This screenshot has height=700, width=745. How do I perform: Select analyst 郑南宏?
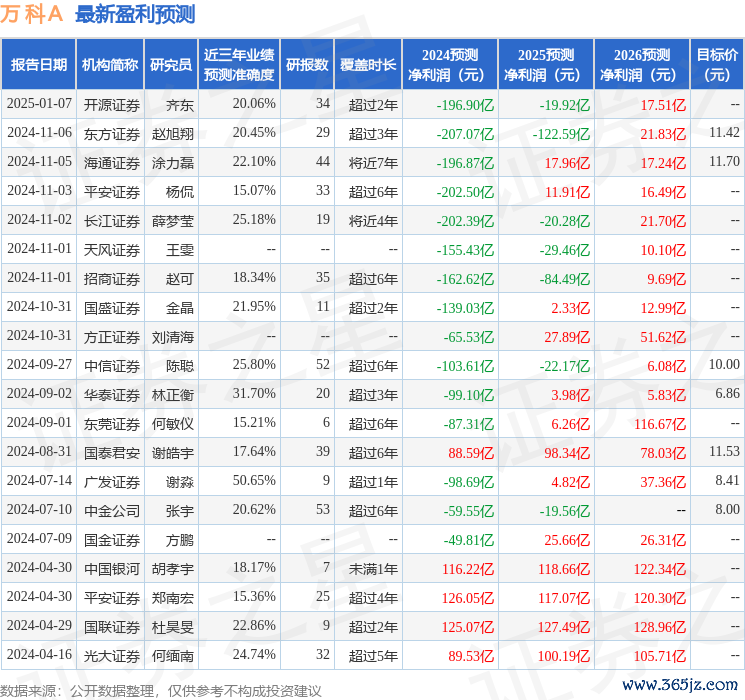[172, 598]
